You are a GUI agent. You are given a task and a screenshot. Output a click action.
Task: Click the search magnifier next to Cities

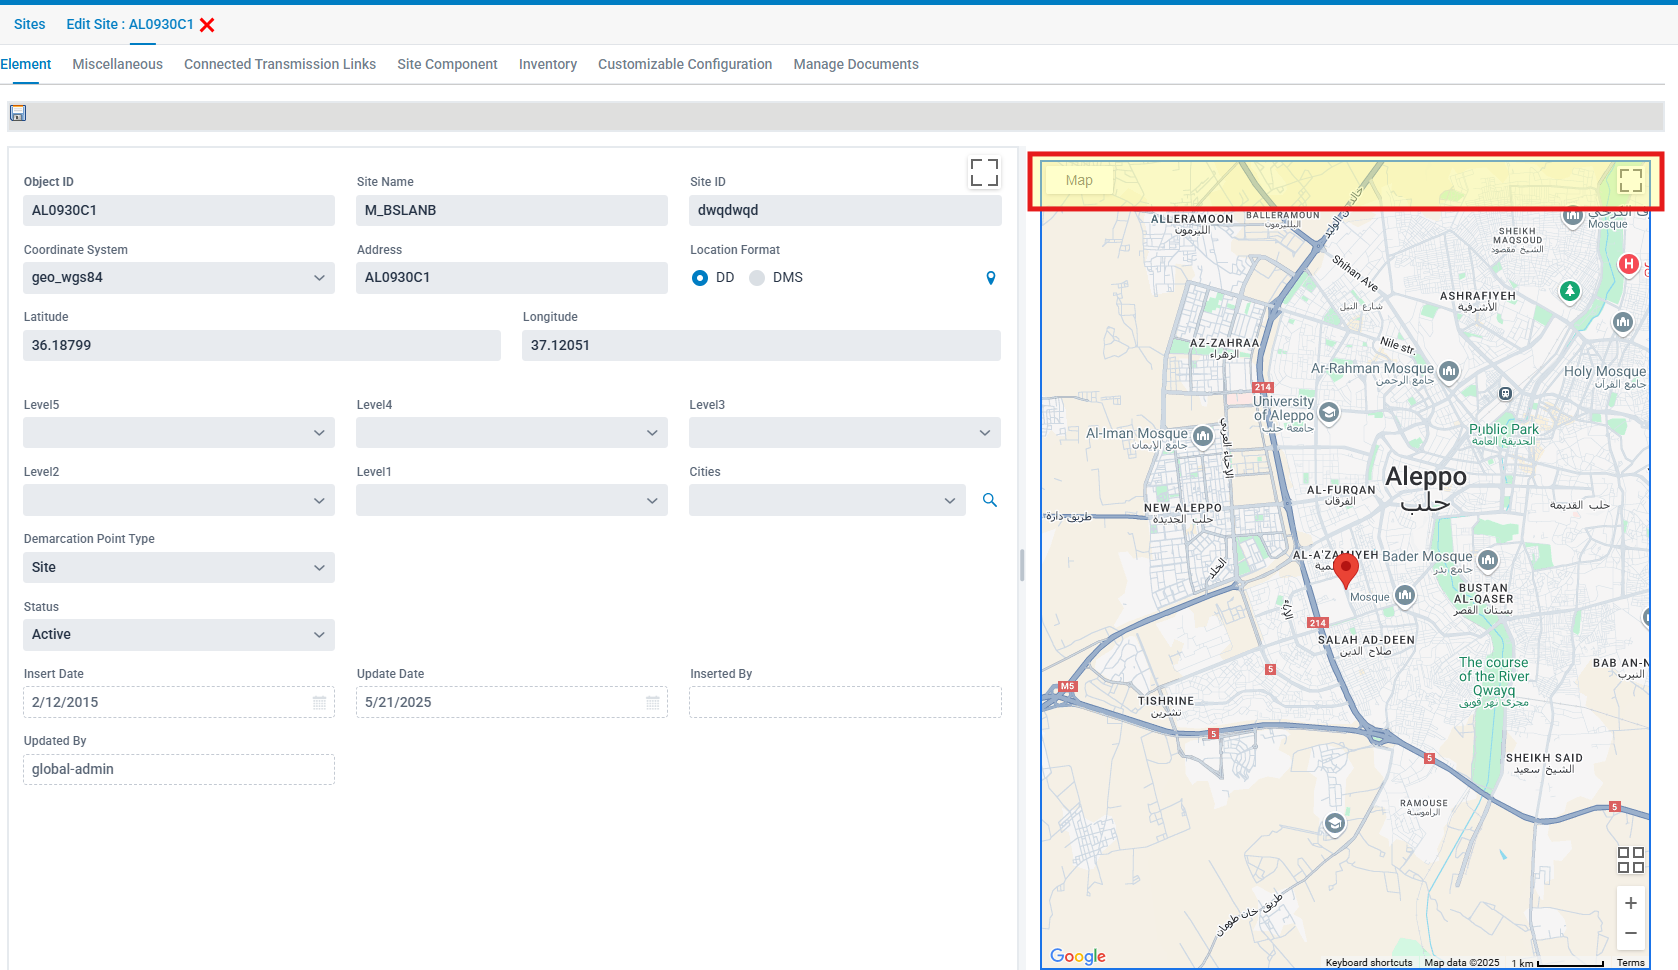[x=989, y=500]
